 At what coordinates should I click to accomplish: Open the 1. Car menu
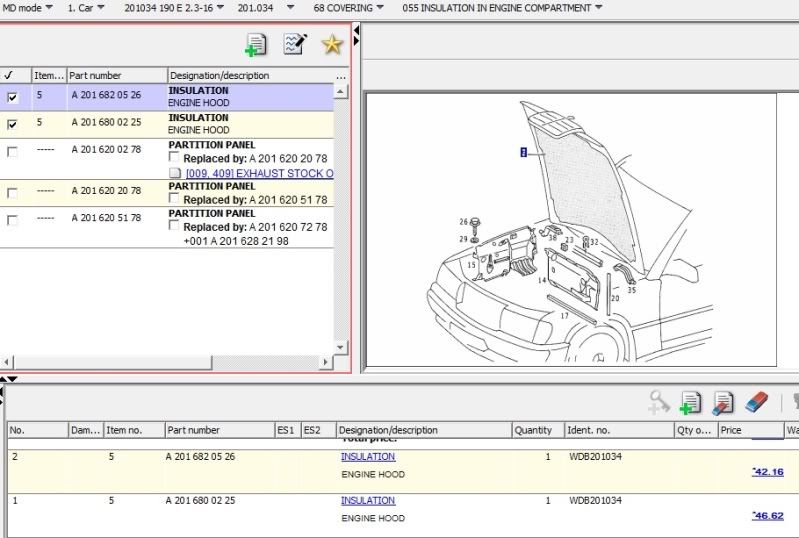click(86, 8)
